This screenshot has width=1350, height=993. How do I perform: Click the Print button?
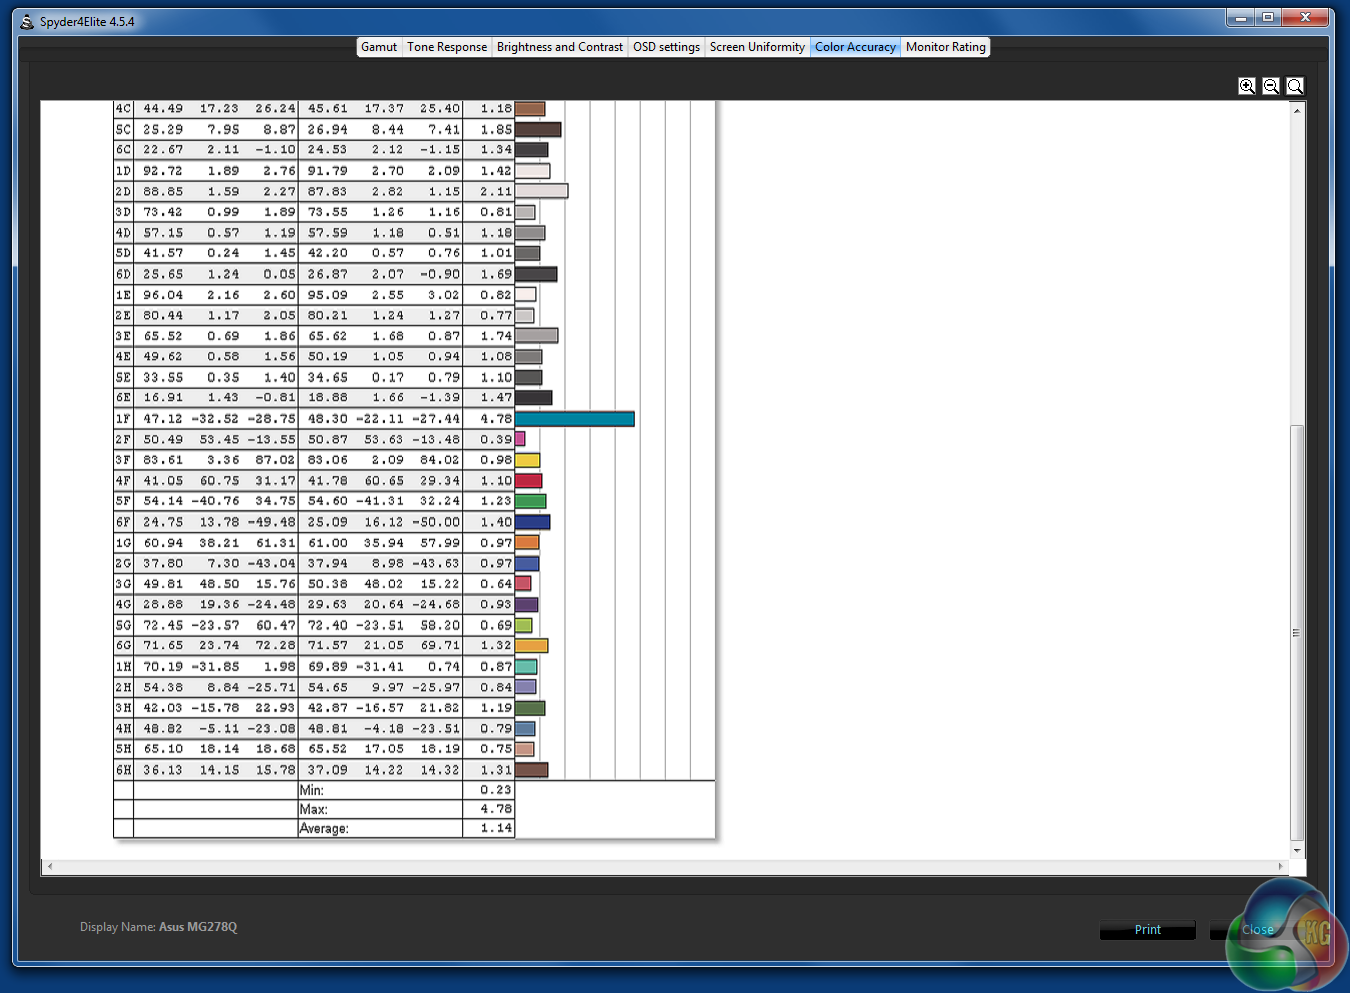[1148, 930]
